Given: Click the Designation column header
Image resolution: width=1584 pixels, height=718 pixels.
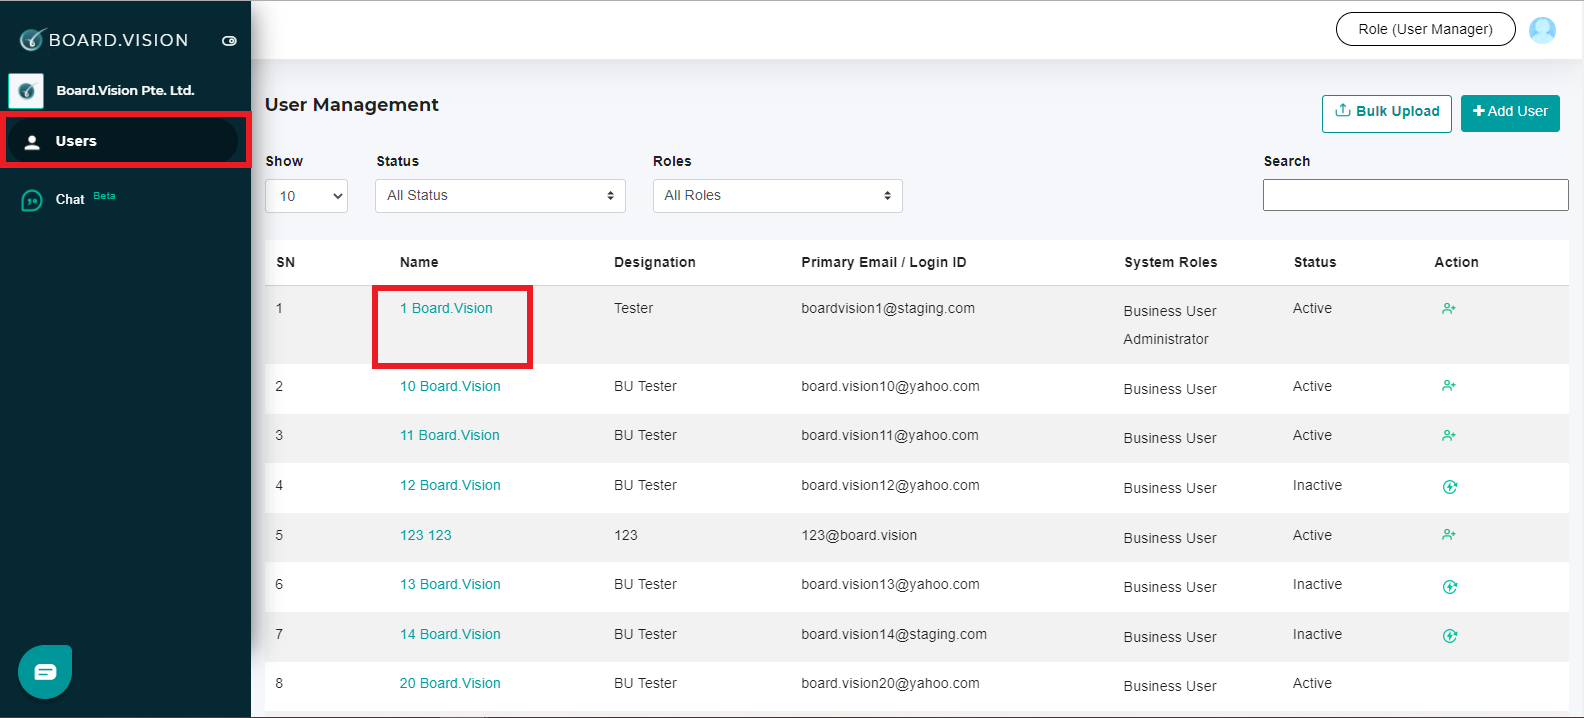Looking at the screenshot, I should click(655, 262).
